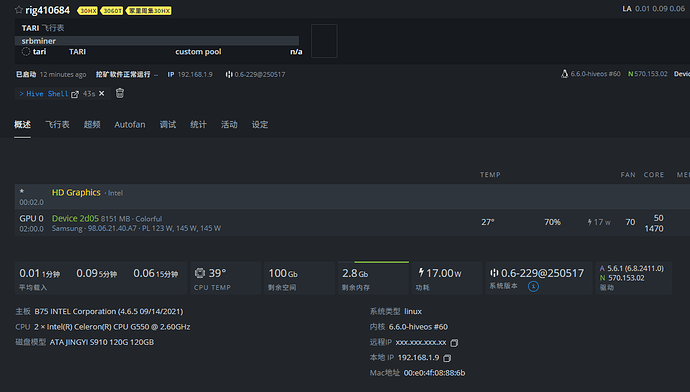Open the Autofan tab
Viewport: 690px width, 392px height.
(x=130, y=125)
